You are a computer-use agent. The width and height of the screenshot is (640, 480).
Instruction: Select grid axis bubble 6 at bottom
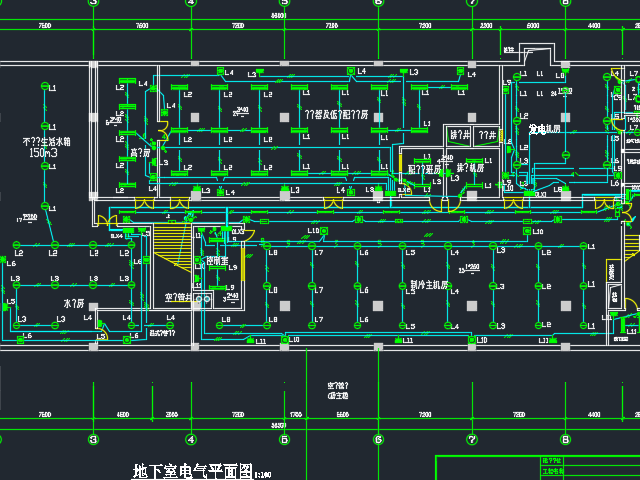pyautogui.click(x=378, y=439)
